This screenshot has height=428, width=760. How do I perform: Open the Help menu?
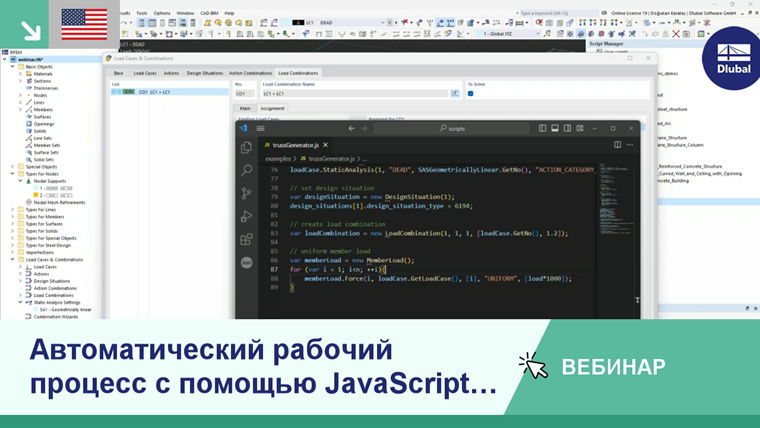[229, 13]
